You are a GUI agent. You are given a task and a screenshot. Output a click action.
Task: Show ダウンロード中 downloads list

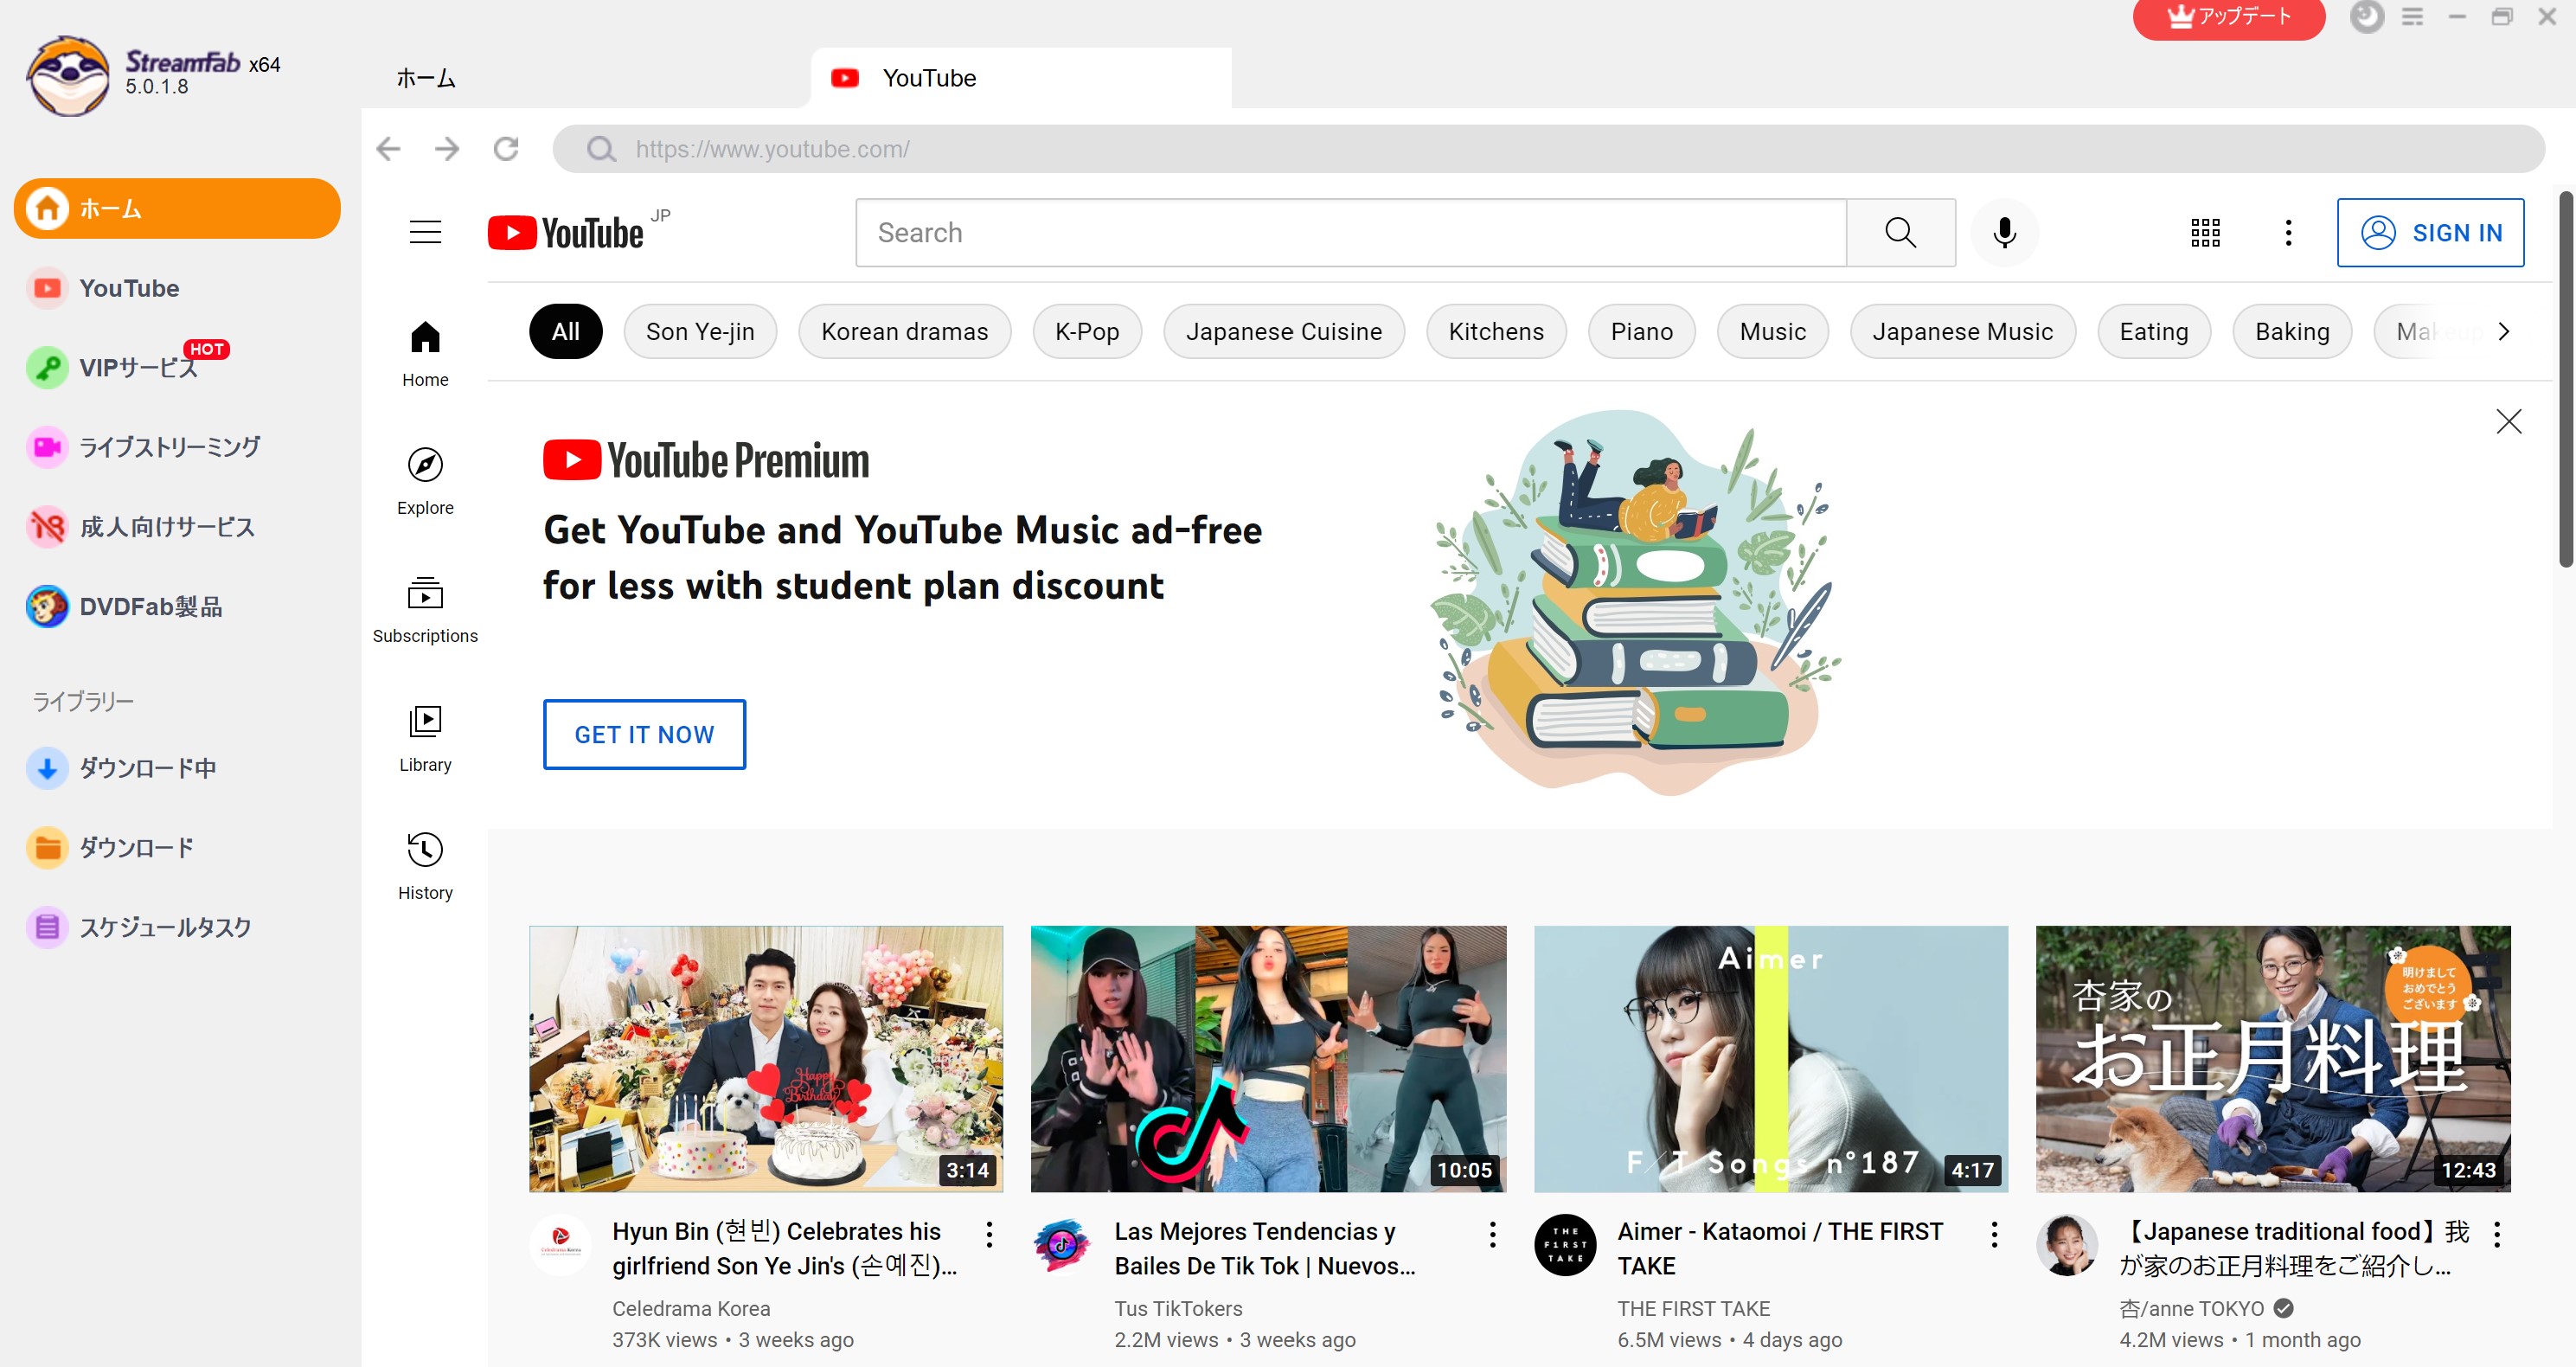pyautogui.click(x=121, y=767)
